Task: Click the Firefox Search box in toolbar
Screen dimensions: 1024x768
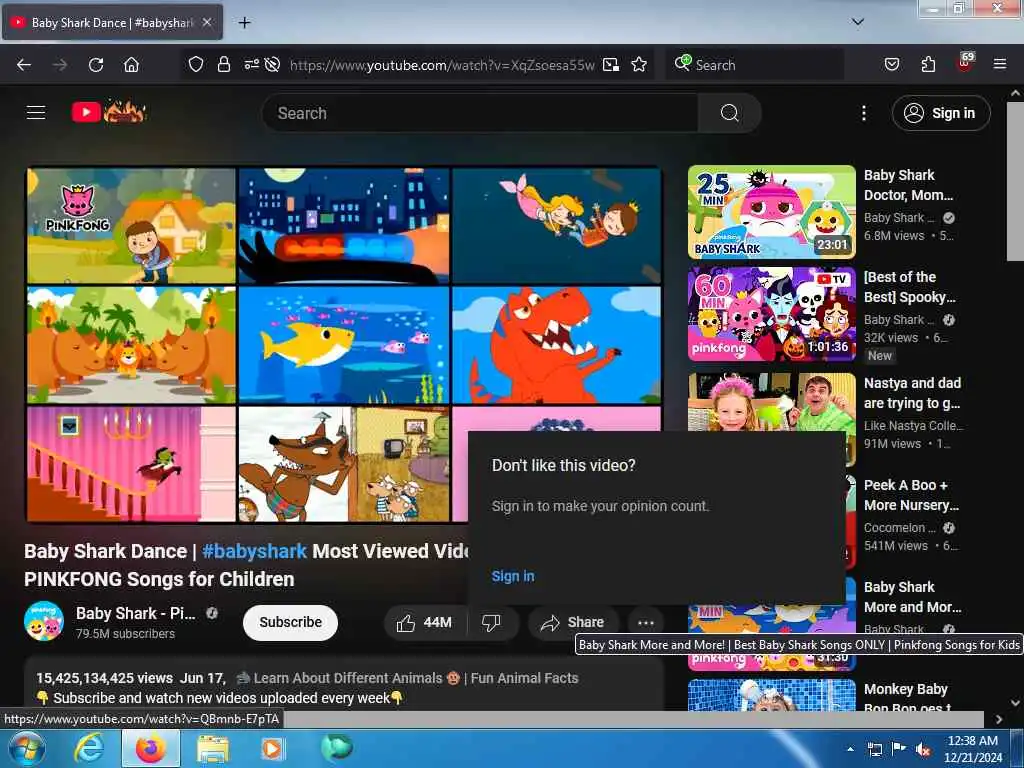Action: (754, 65)
